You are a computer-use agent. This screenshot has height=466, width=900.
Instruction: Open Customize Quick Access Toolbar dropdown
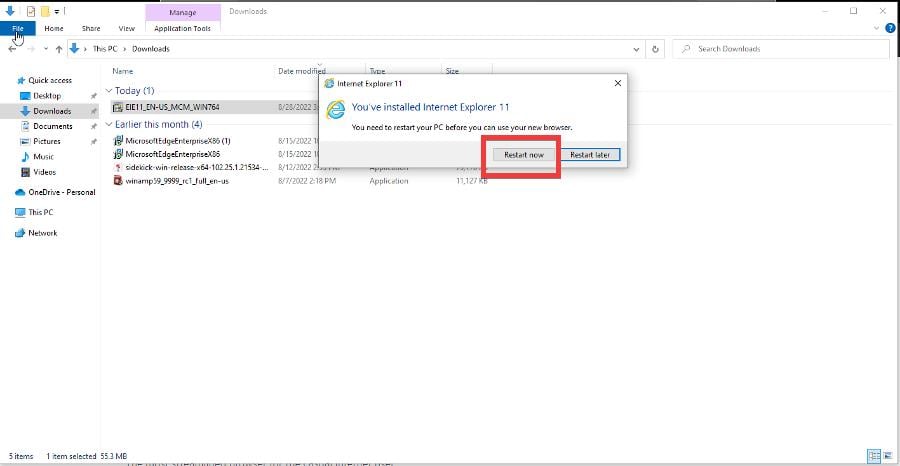(x=57, y=11)
